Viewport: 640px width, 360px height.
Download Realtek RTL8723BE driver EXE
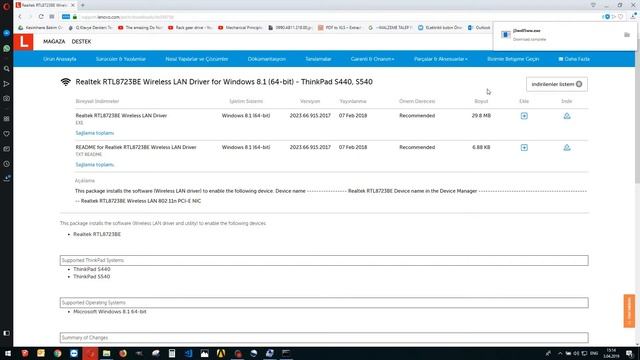567,116
